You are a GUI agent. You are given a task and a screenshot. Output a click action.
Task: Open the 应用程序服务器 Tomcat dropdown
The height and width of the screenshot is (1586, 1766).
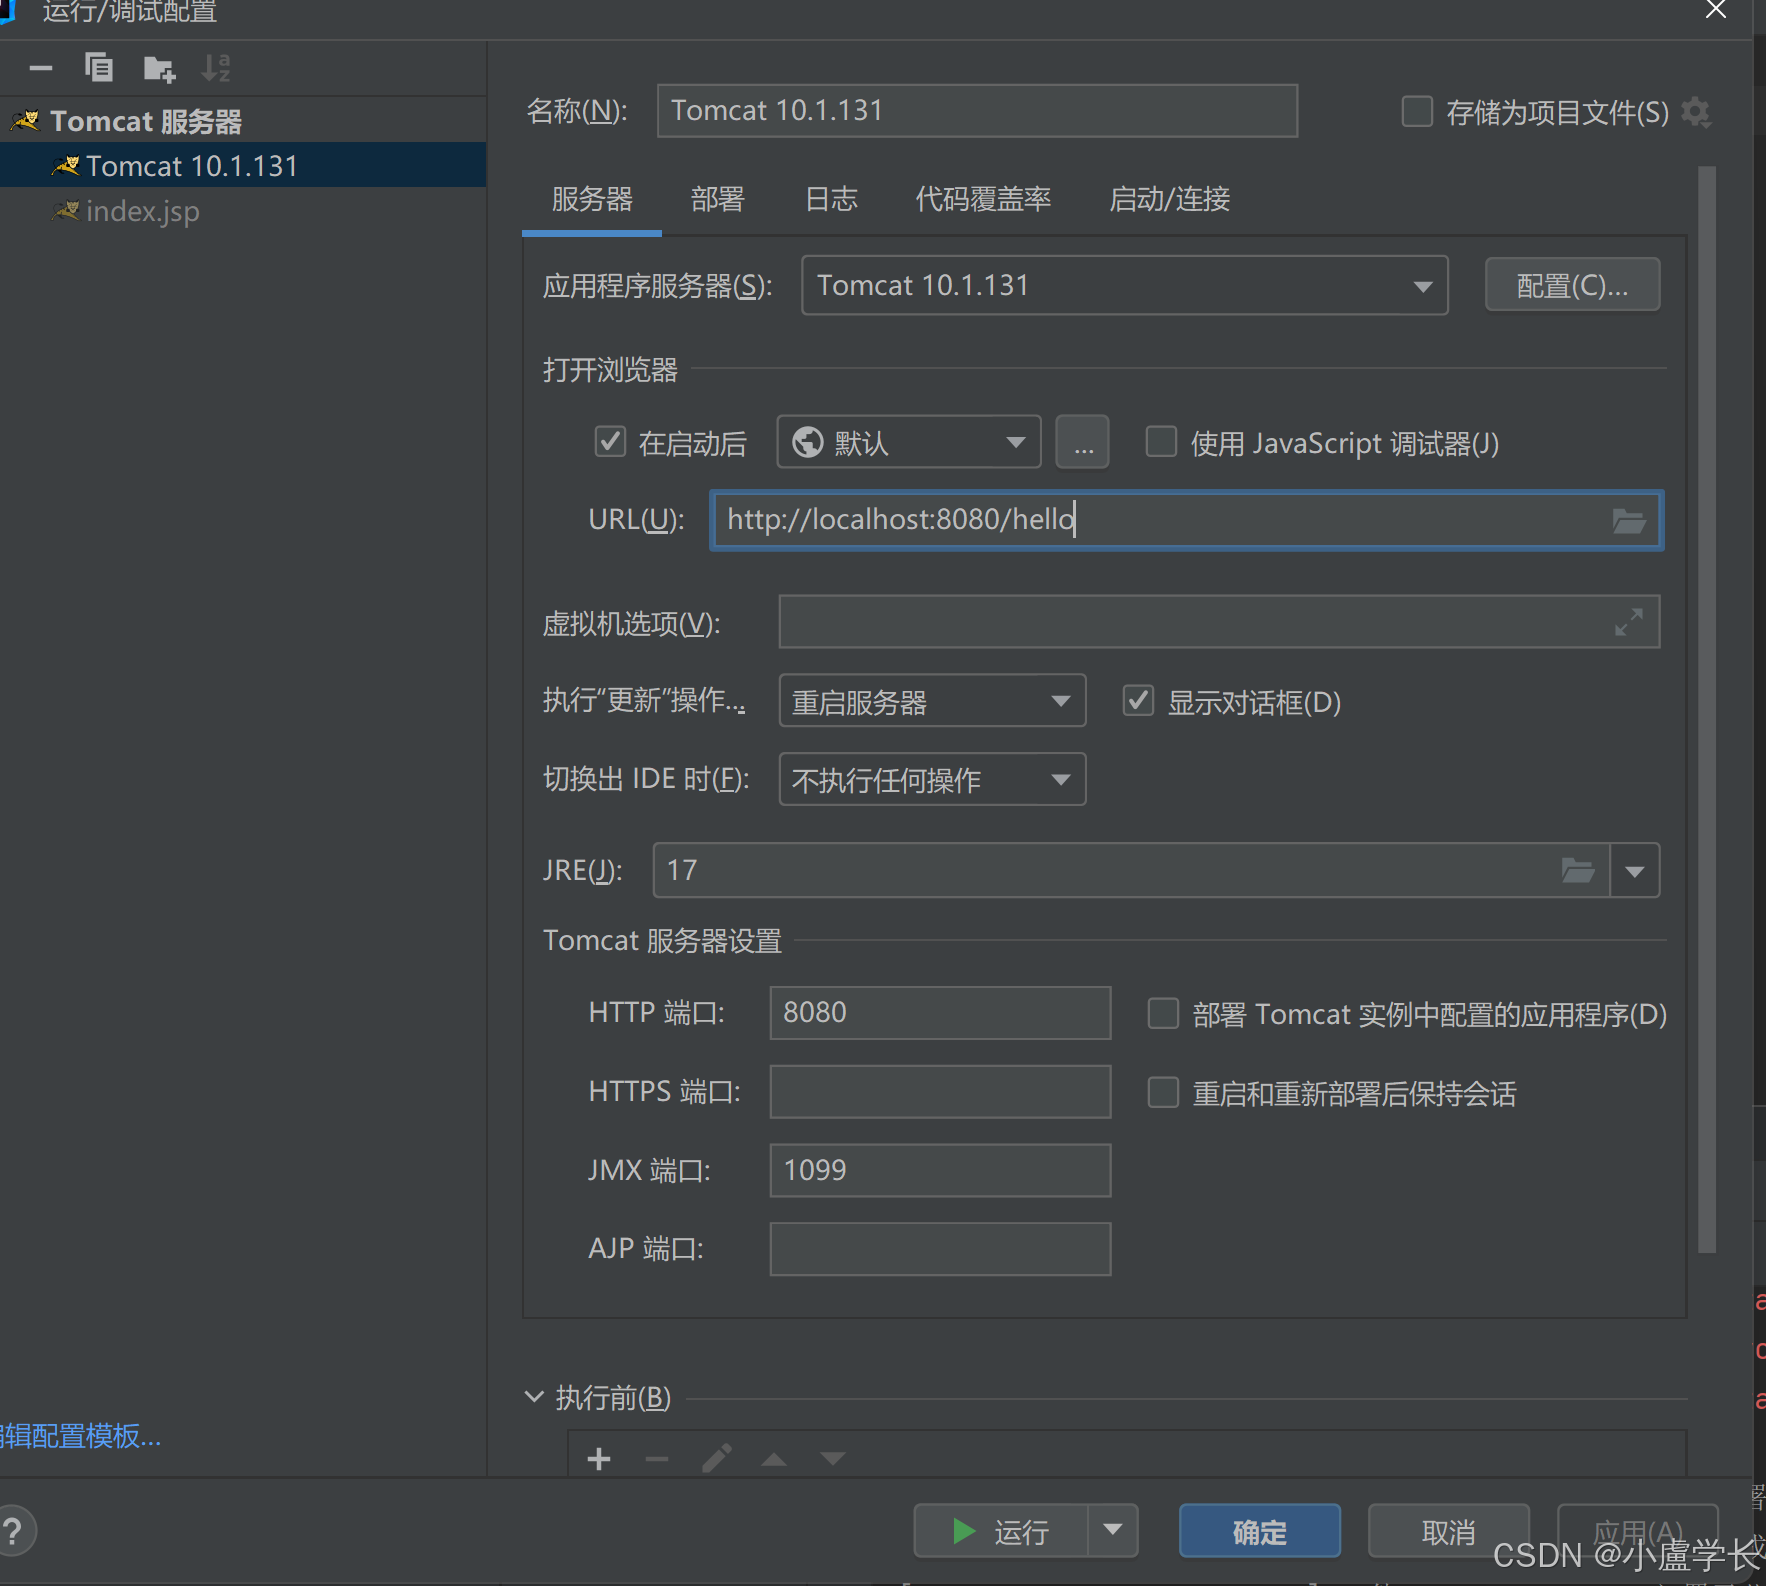click(x=1125, y=286)
